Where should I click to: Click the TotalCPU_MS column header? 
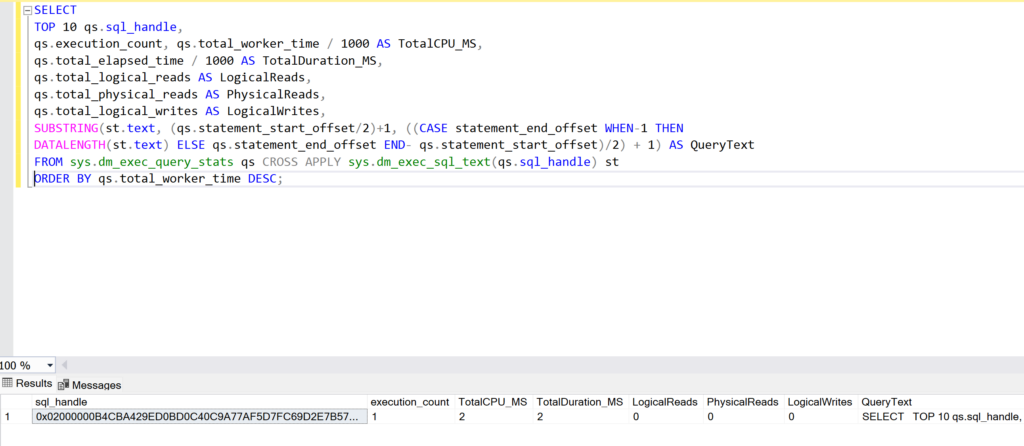click(x=492, y=401)
